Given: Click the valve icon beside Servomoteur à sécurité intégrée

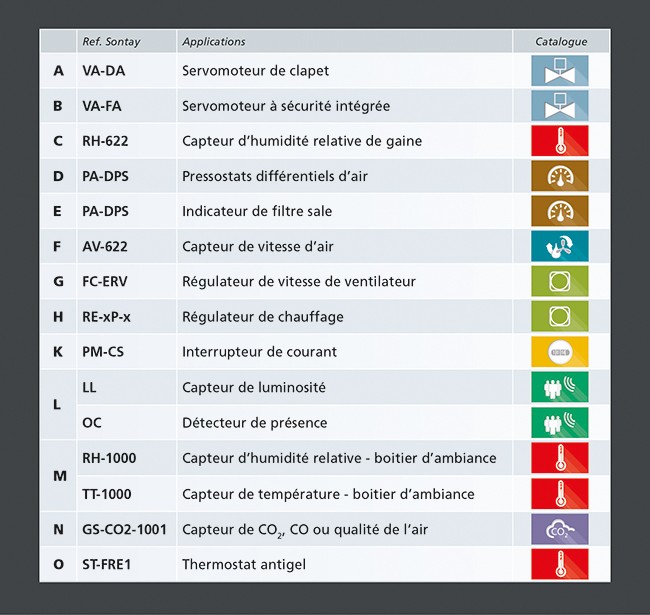Looking at the screenshot, I should [560, 106].
